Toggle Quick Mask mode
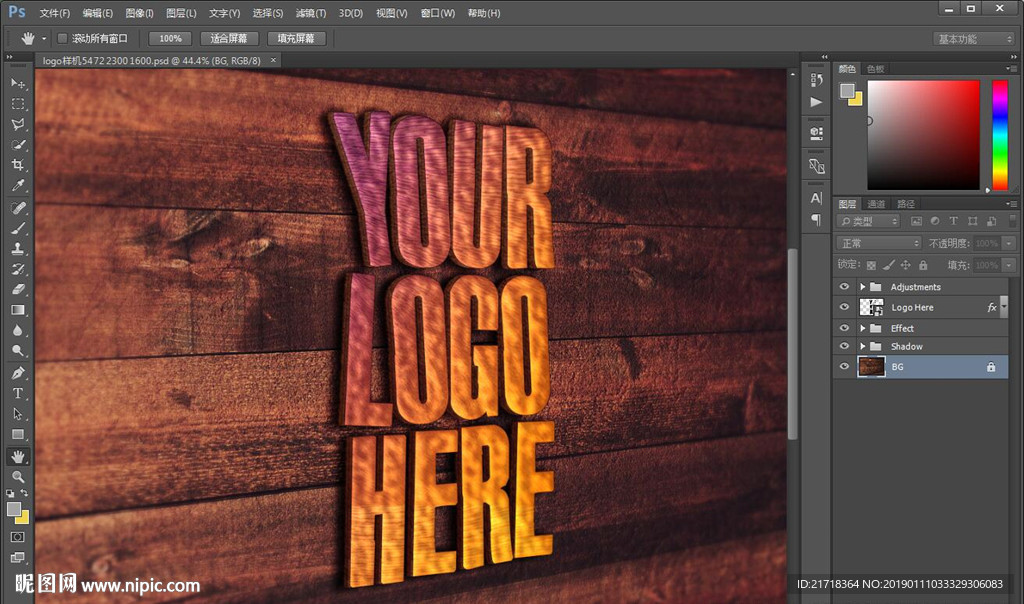The image size is (1024, 604). point(18,537)
